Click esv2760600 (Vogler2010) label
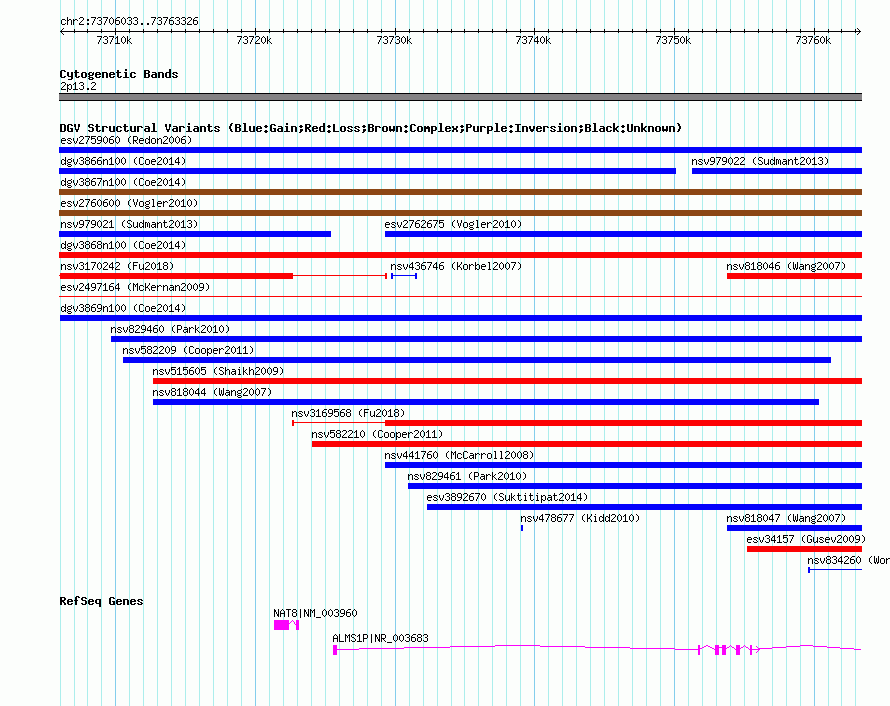 (x=129, y=203)
